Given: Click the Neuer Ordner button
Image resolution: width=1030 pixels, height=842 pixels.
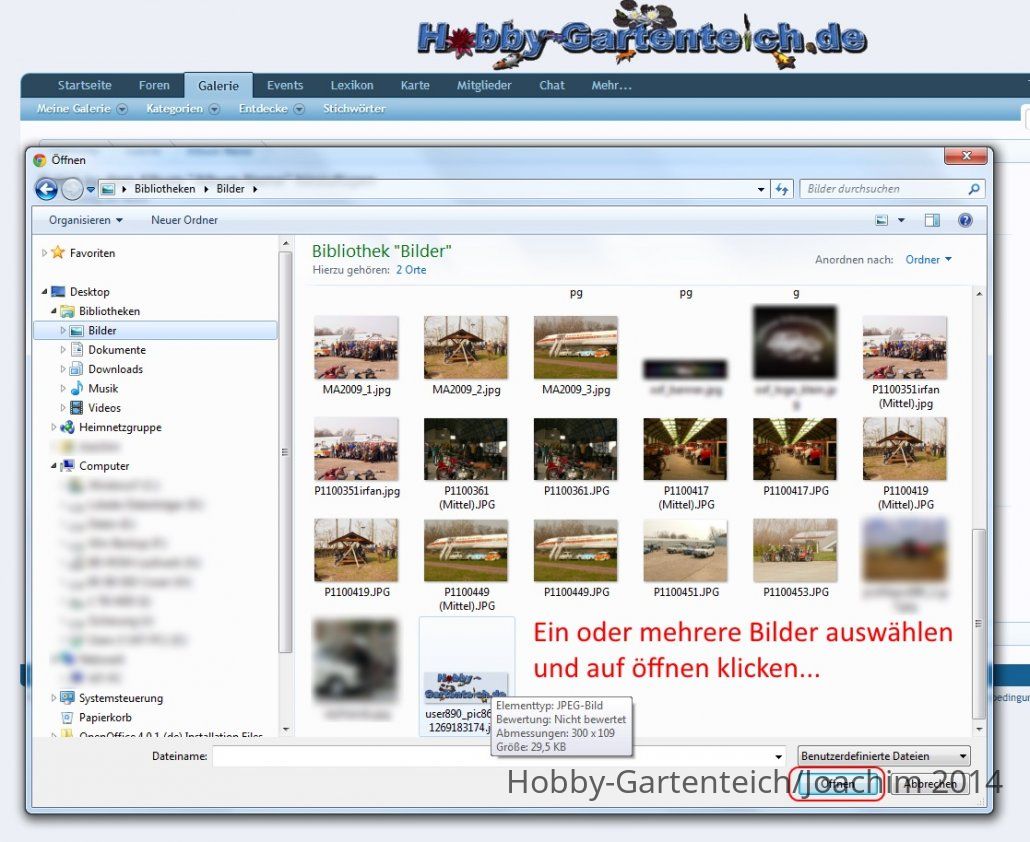Looking at the screenshot, I should click(x=185, y=220).
